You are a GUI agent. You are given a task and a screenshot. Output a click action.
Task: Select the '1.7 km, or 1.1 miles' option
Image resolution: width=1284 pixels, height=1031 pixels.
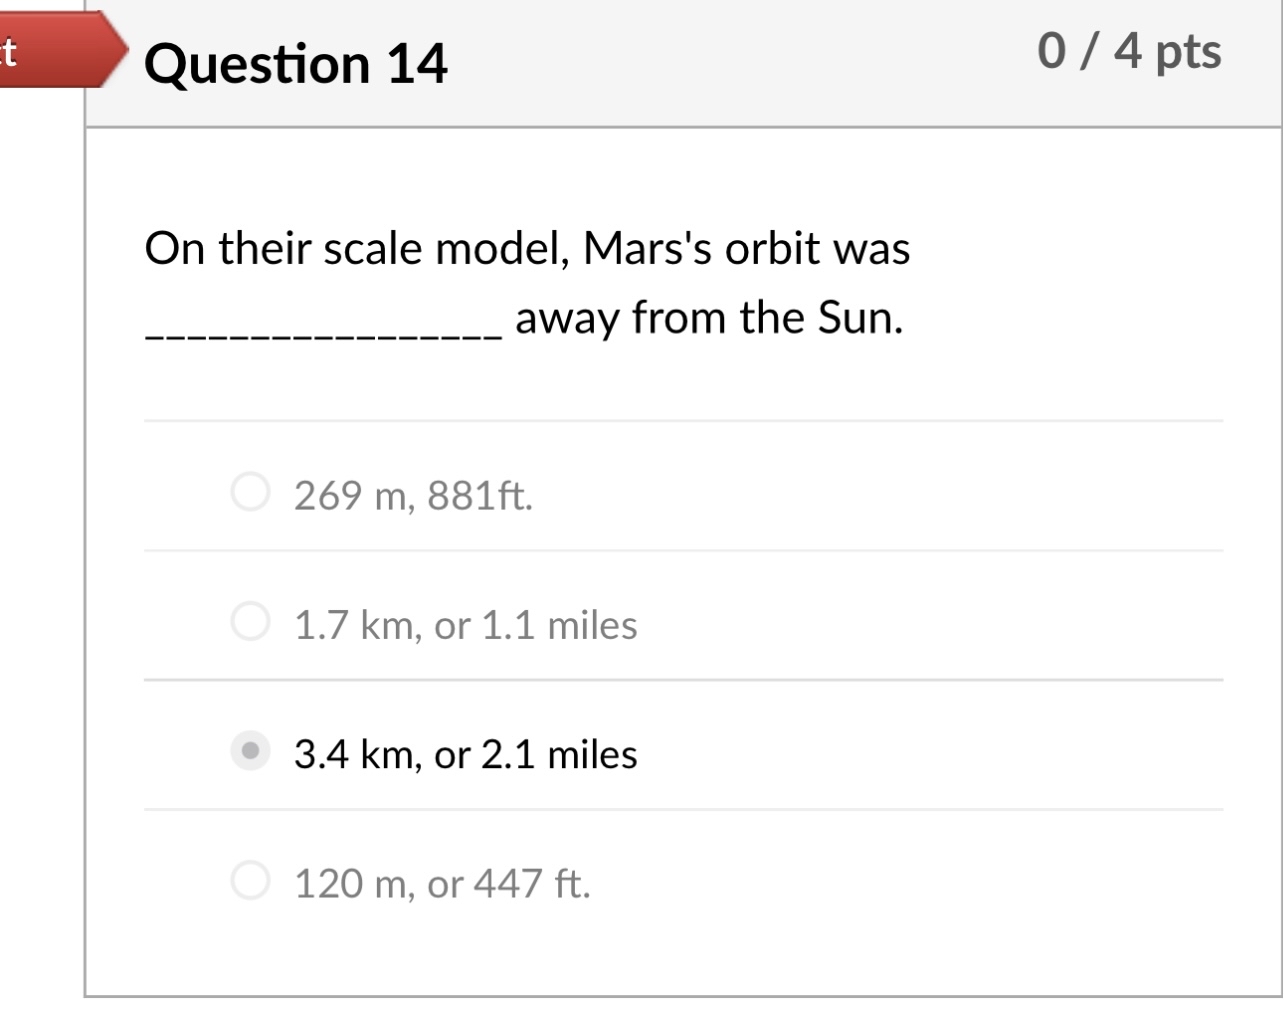(x=249, y=620)
